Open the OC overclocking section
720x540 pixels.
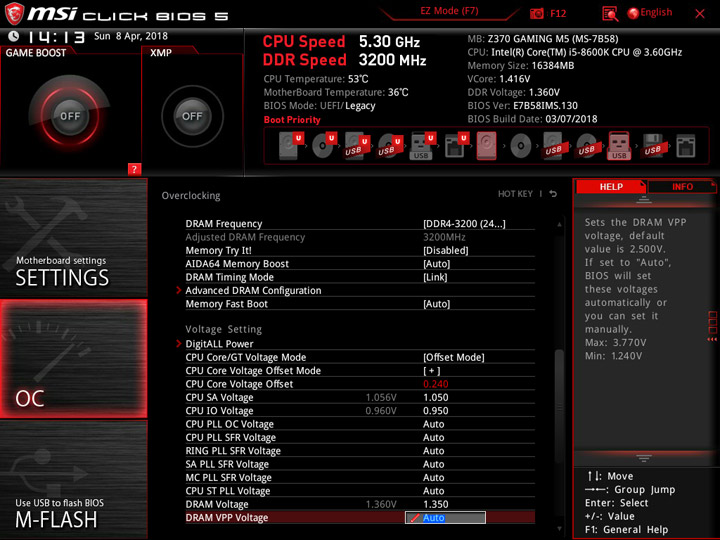pyautogui.click(x=73, y=359)
